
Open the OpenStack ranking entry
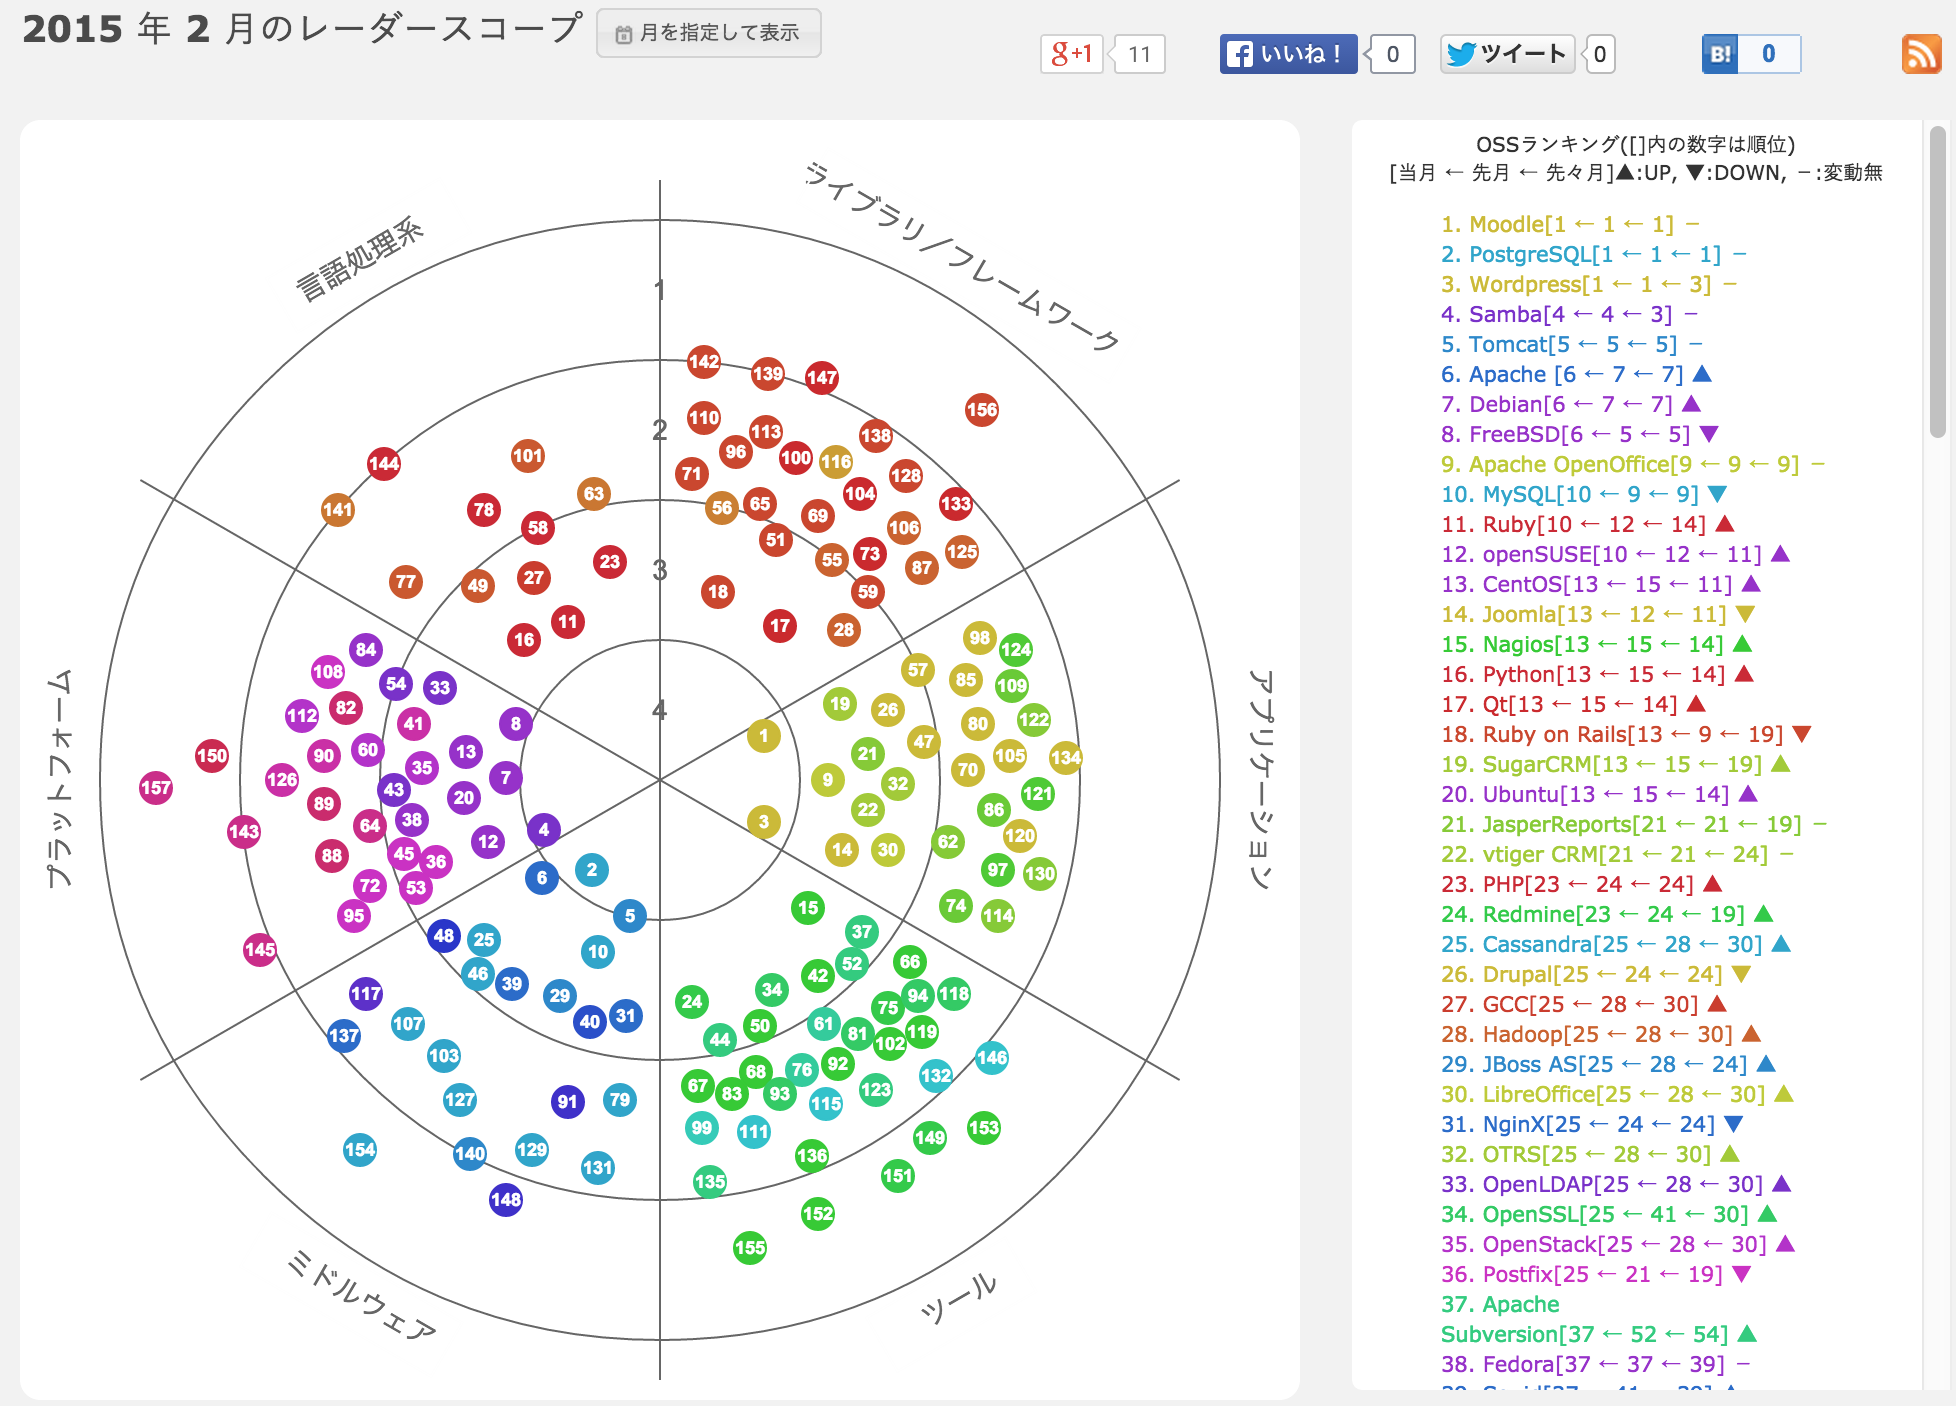1538,1244
